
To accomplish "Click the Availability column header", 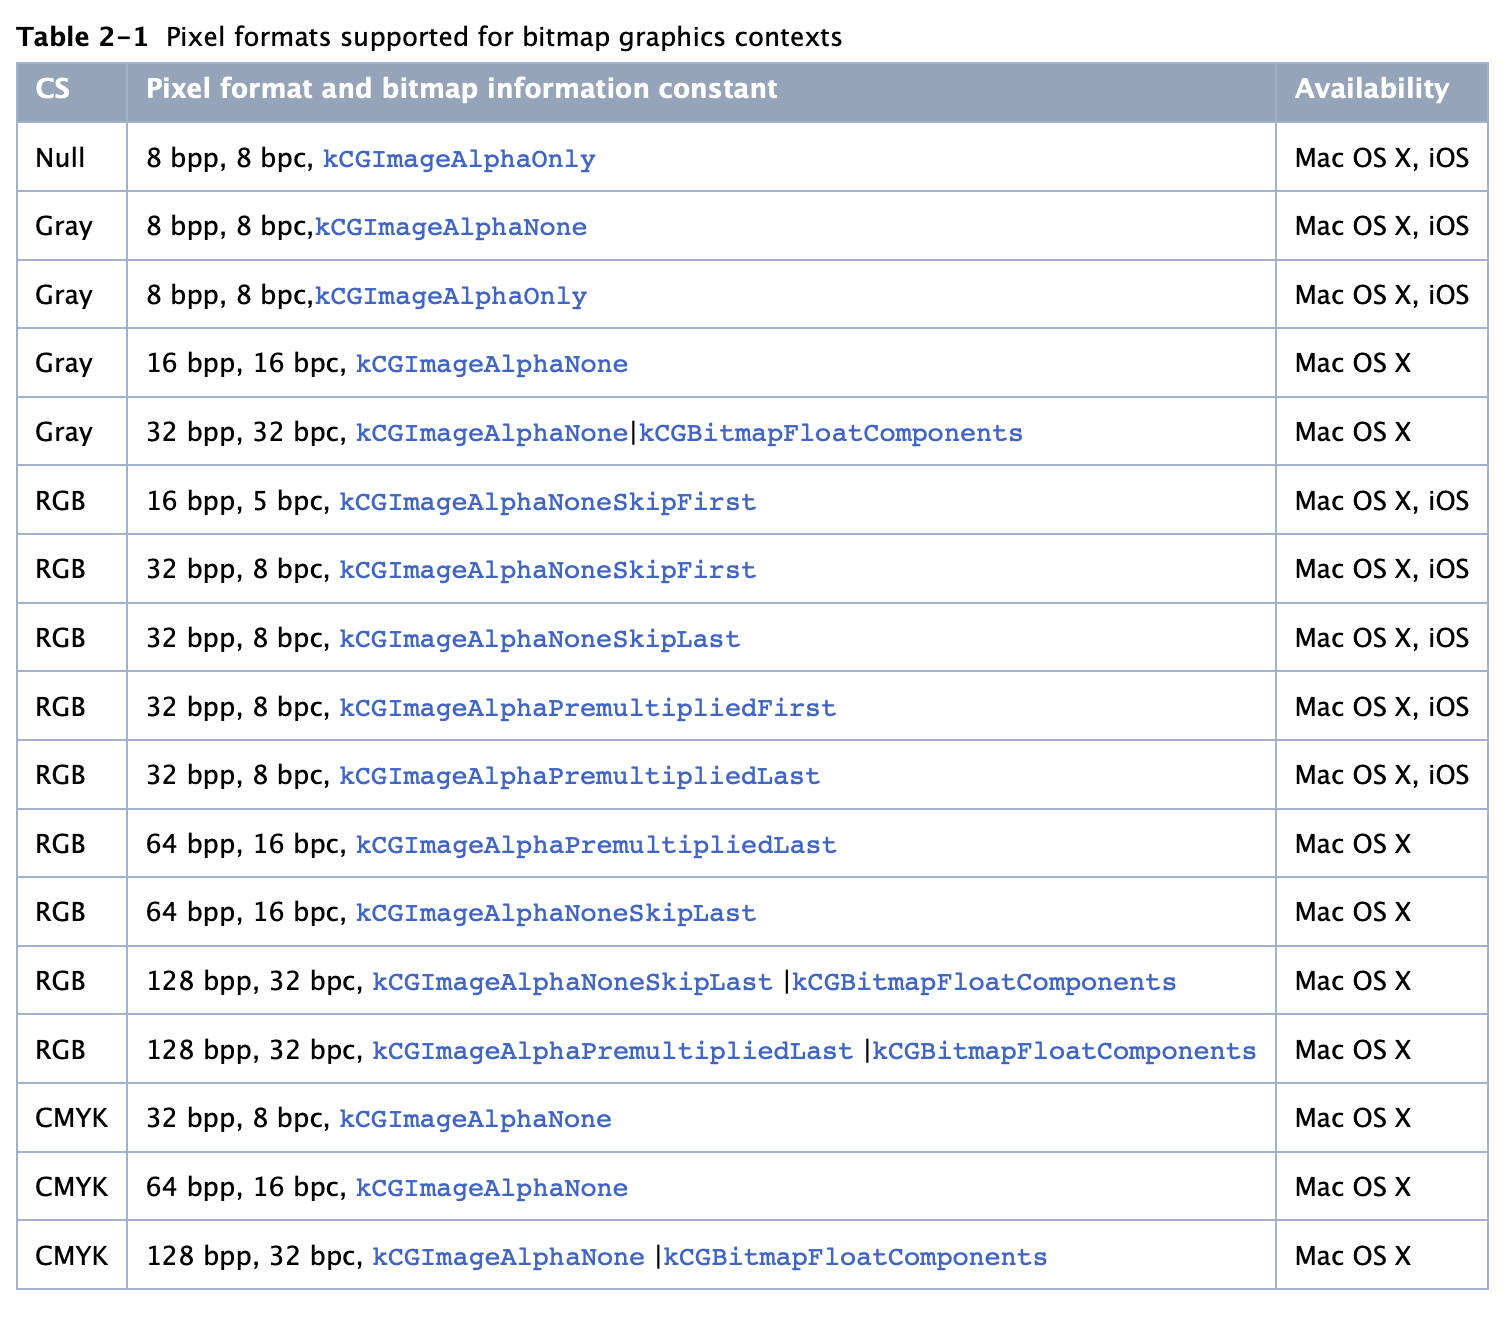I will click(x=1371, y=89).
